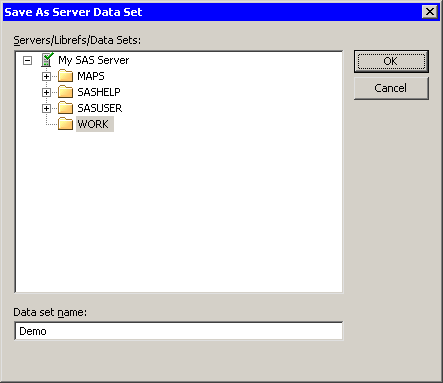Image resolution: width=443 pixels, height=383 pixels.
Task: Select the SASUSER library label
Action: [100, 108]
